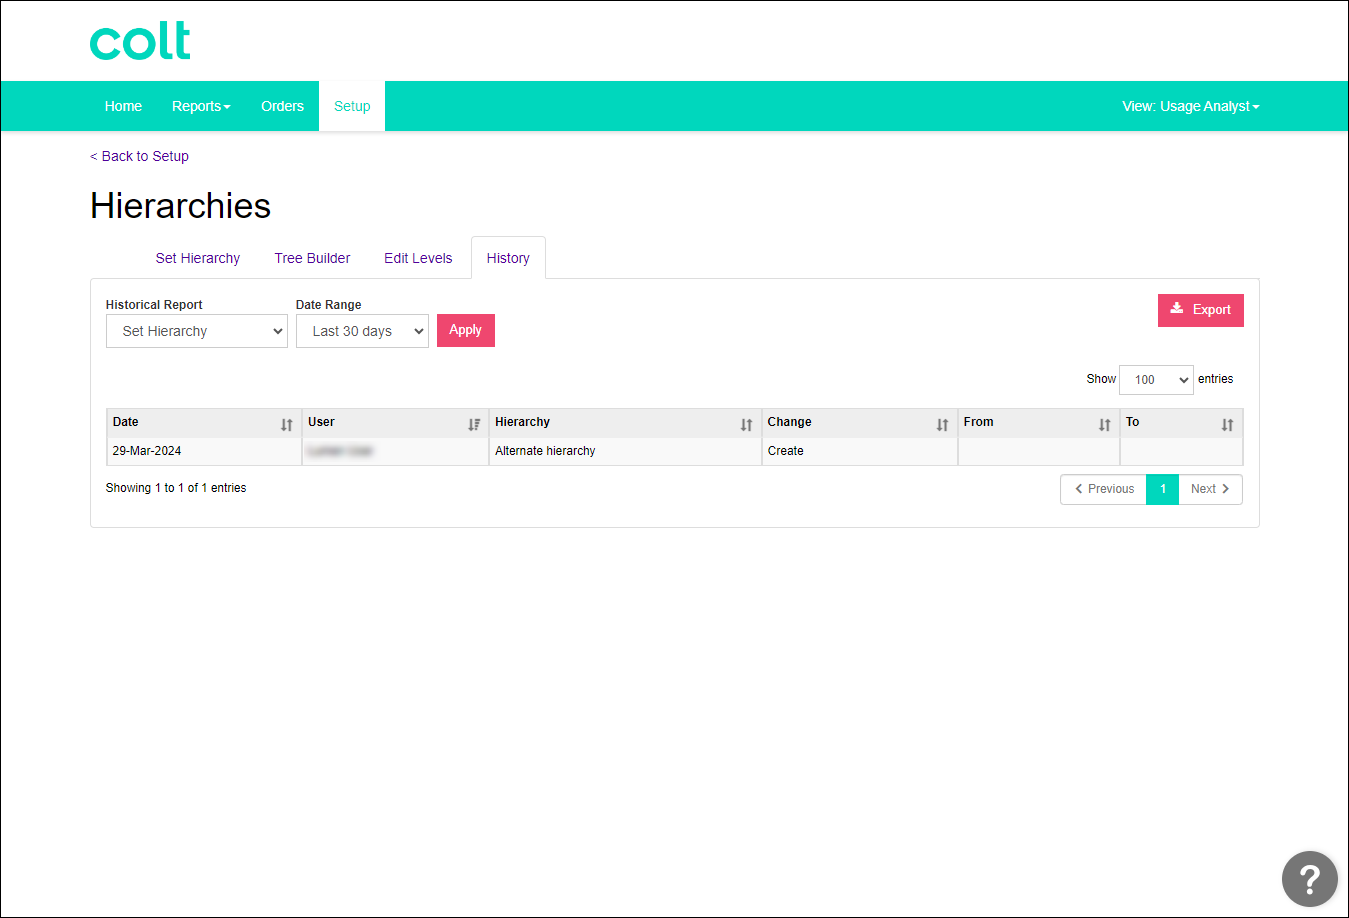Follow the Back to Setup link

point(139,156)
